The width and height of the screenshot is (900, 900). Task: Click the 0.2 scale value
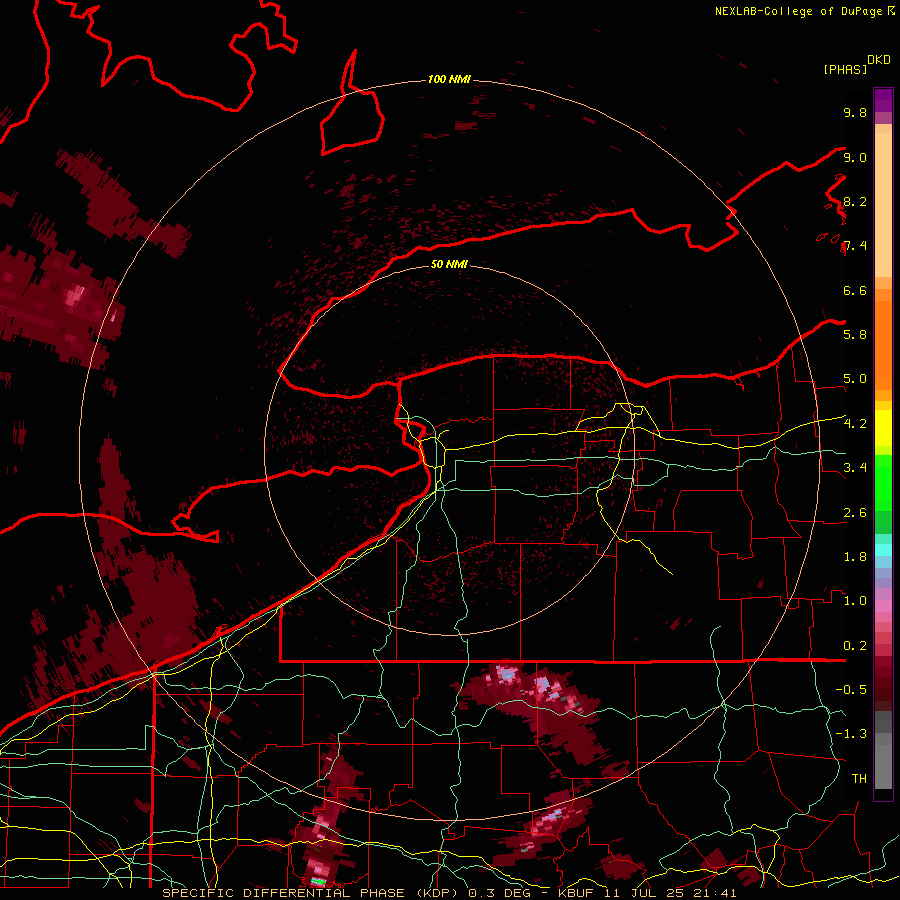tap(855, 646)
